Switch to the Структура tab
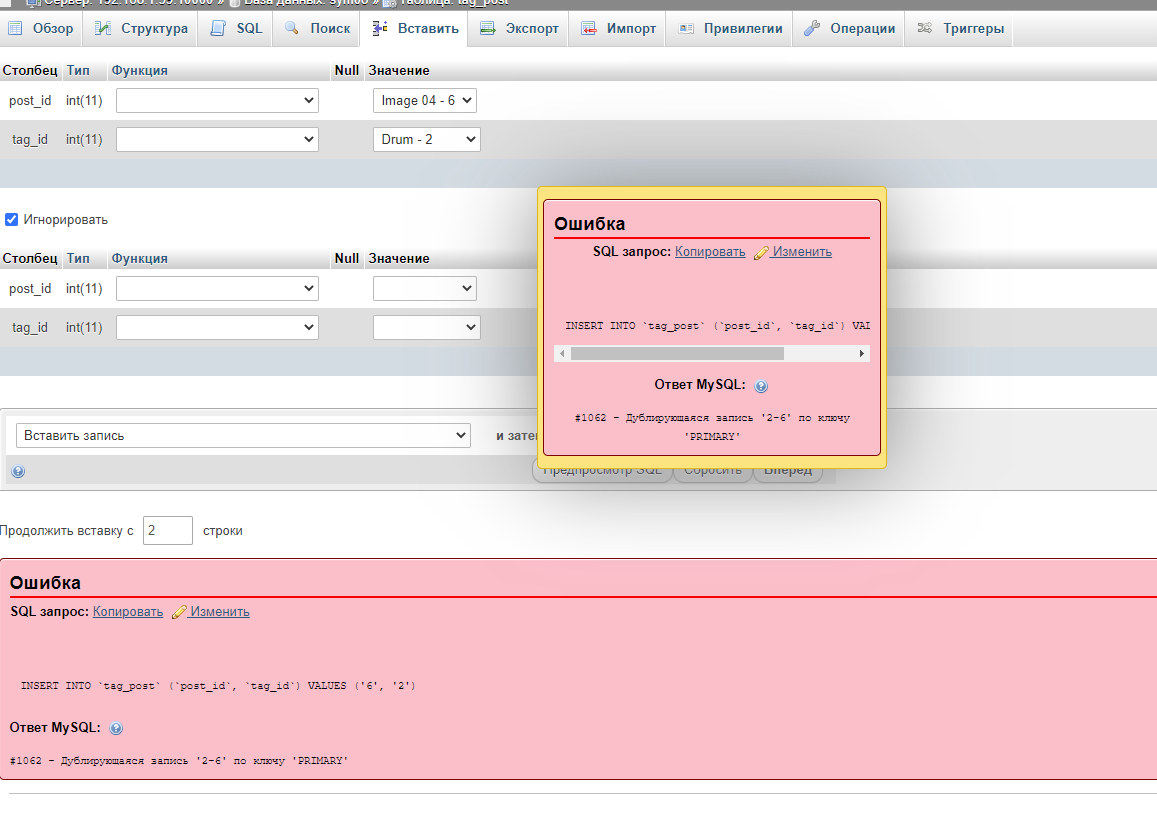The height and width of the screenshot is (832, 1157). click(142, 29)
